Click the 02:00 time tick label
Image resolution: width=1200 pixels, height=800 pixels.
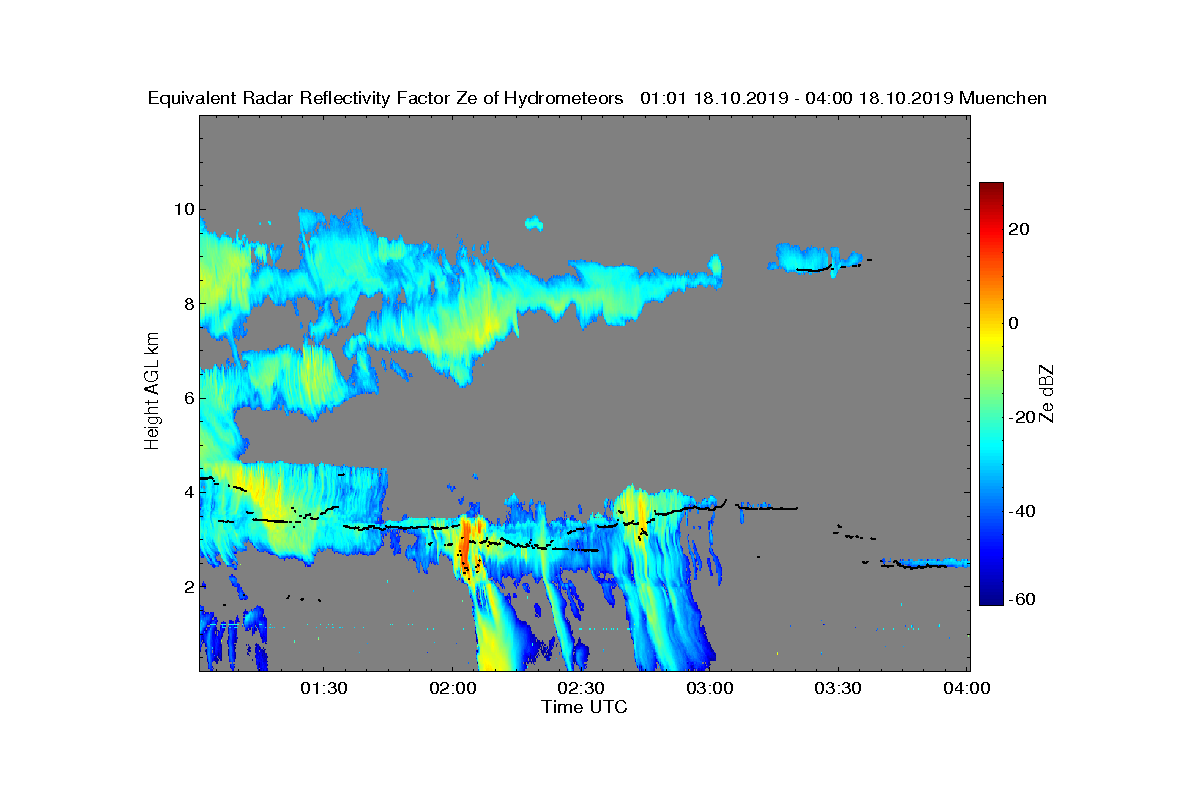coord(453,689)
